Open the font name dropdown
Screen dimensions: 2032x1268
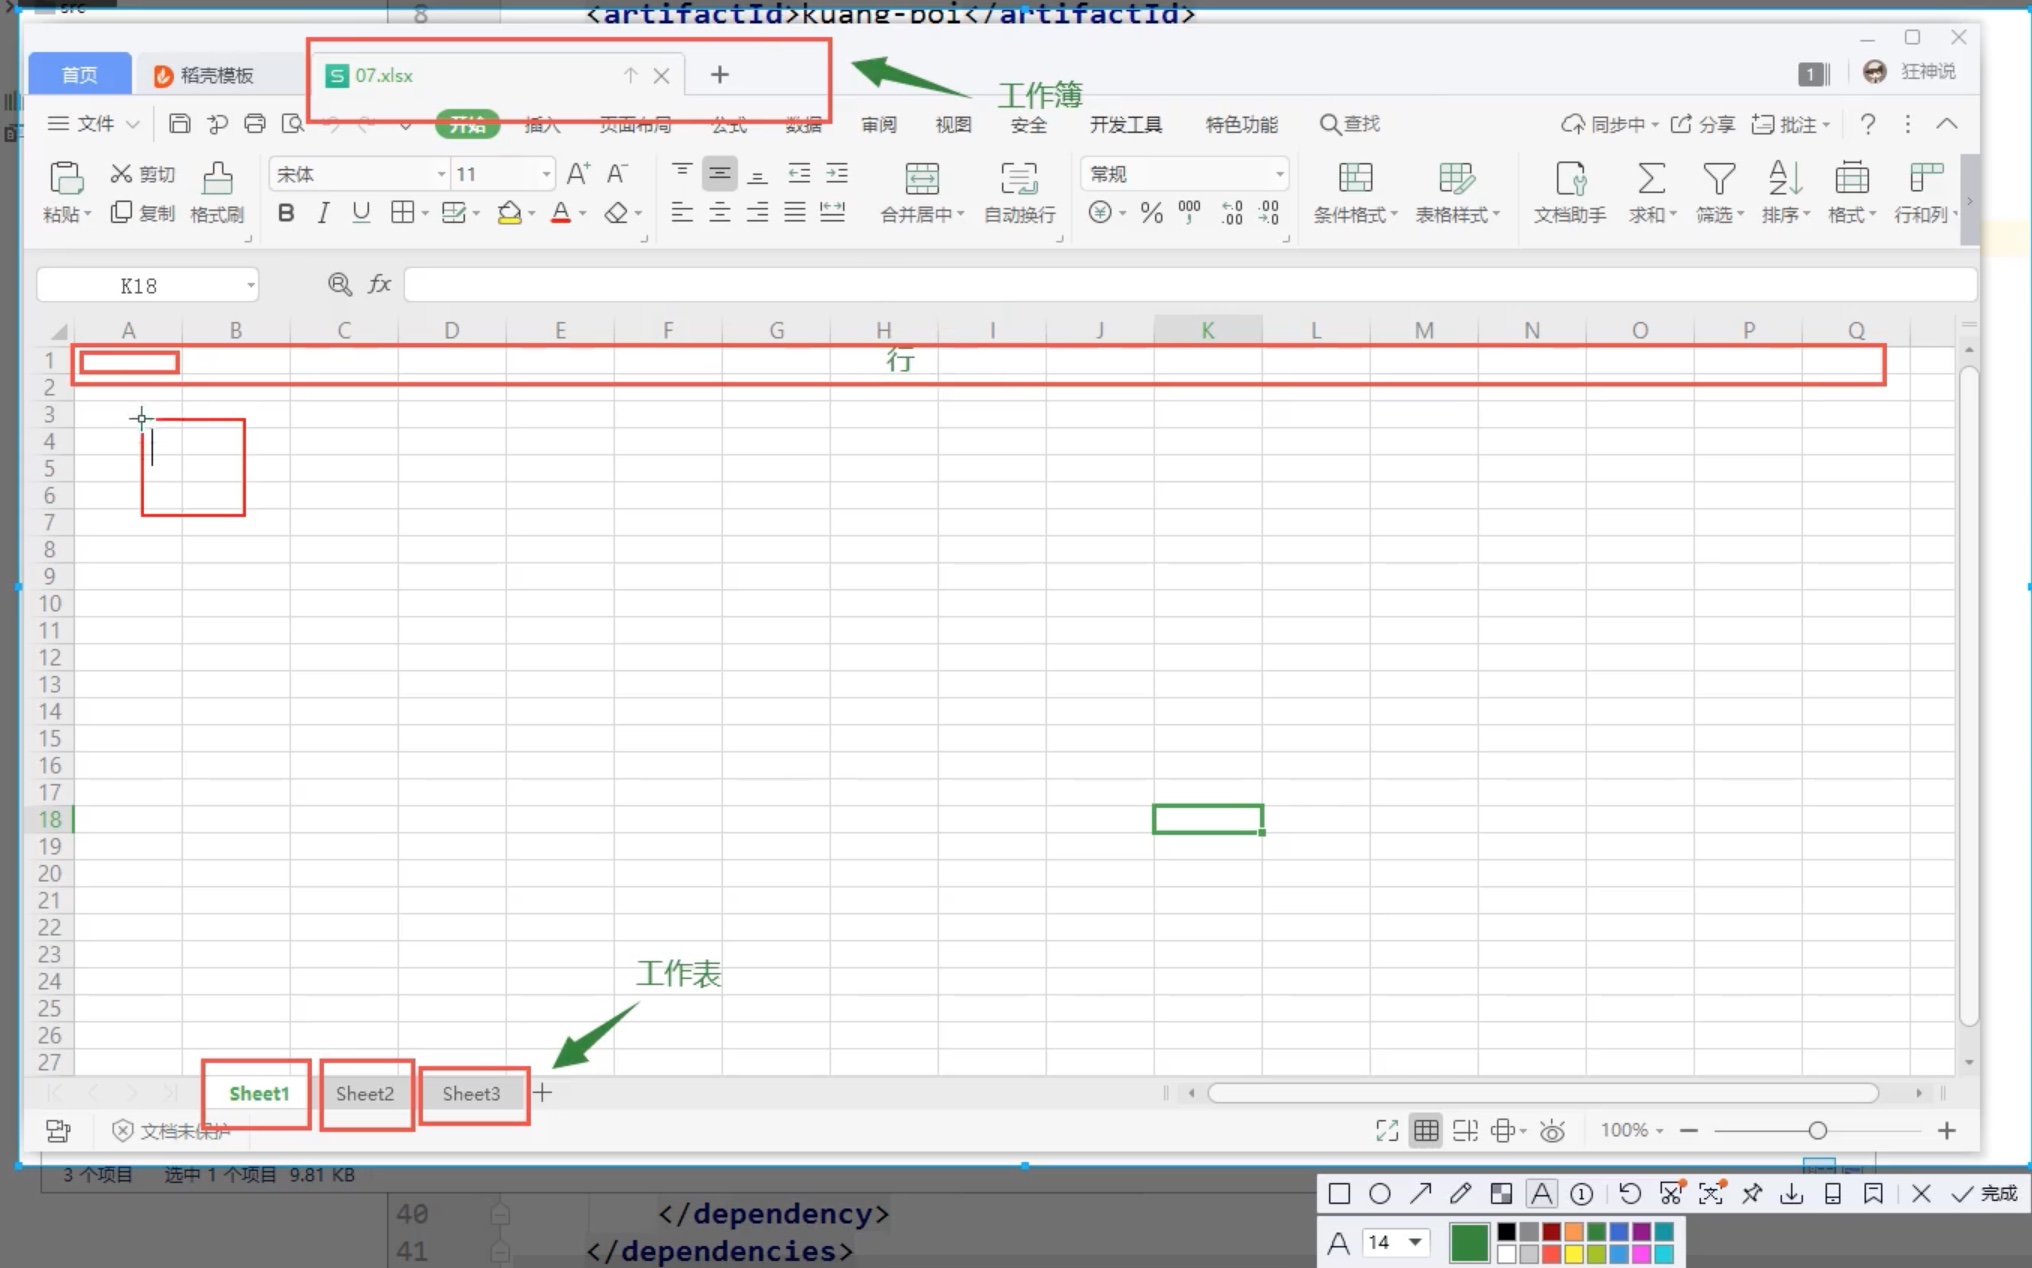coord(441,175)
